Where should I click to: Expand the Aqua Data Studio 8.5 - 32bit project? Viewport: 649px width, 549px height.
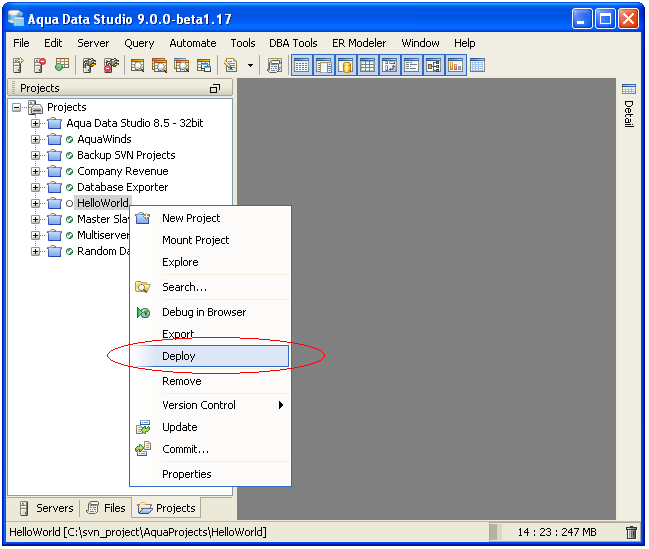[x=36, y=123]
